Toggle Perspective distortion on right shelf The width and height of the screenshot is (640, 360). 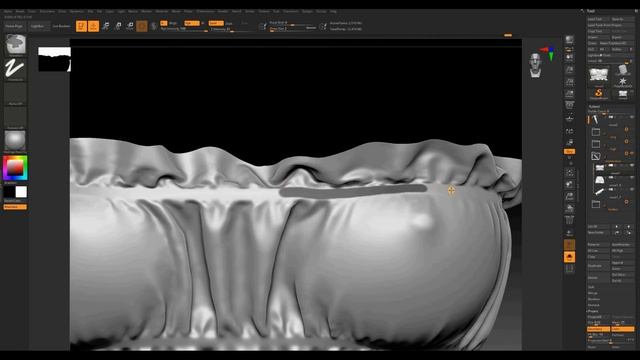(x=569, y=106)
